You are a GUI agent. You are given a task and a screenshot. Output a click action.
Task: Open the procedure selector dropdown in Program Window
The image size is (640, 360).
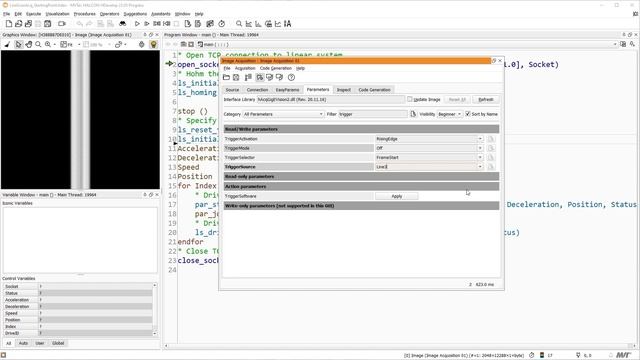(x=615, y=44)
